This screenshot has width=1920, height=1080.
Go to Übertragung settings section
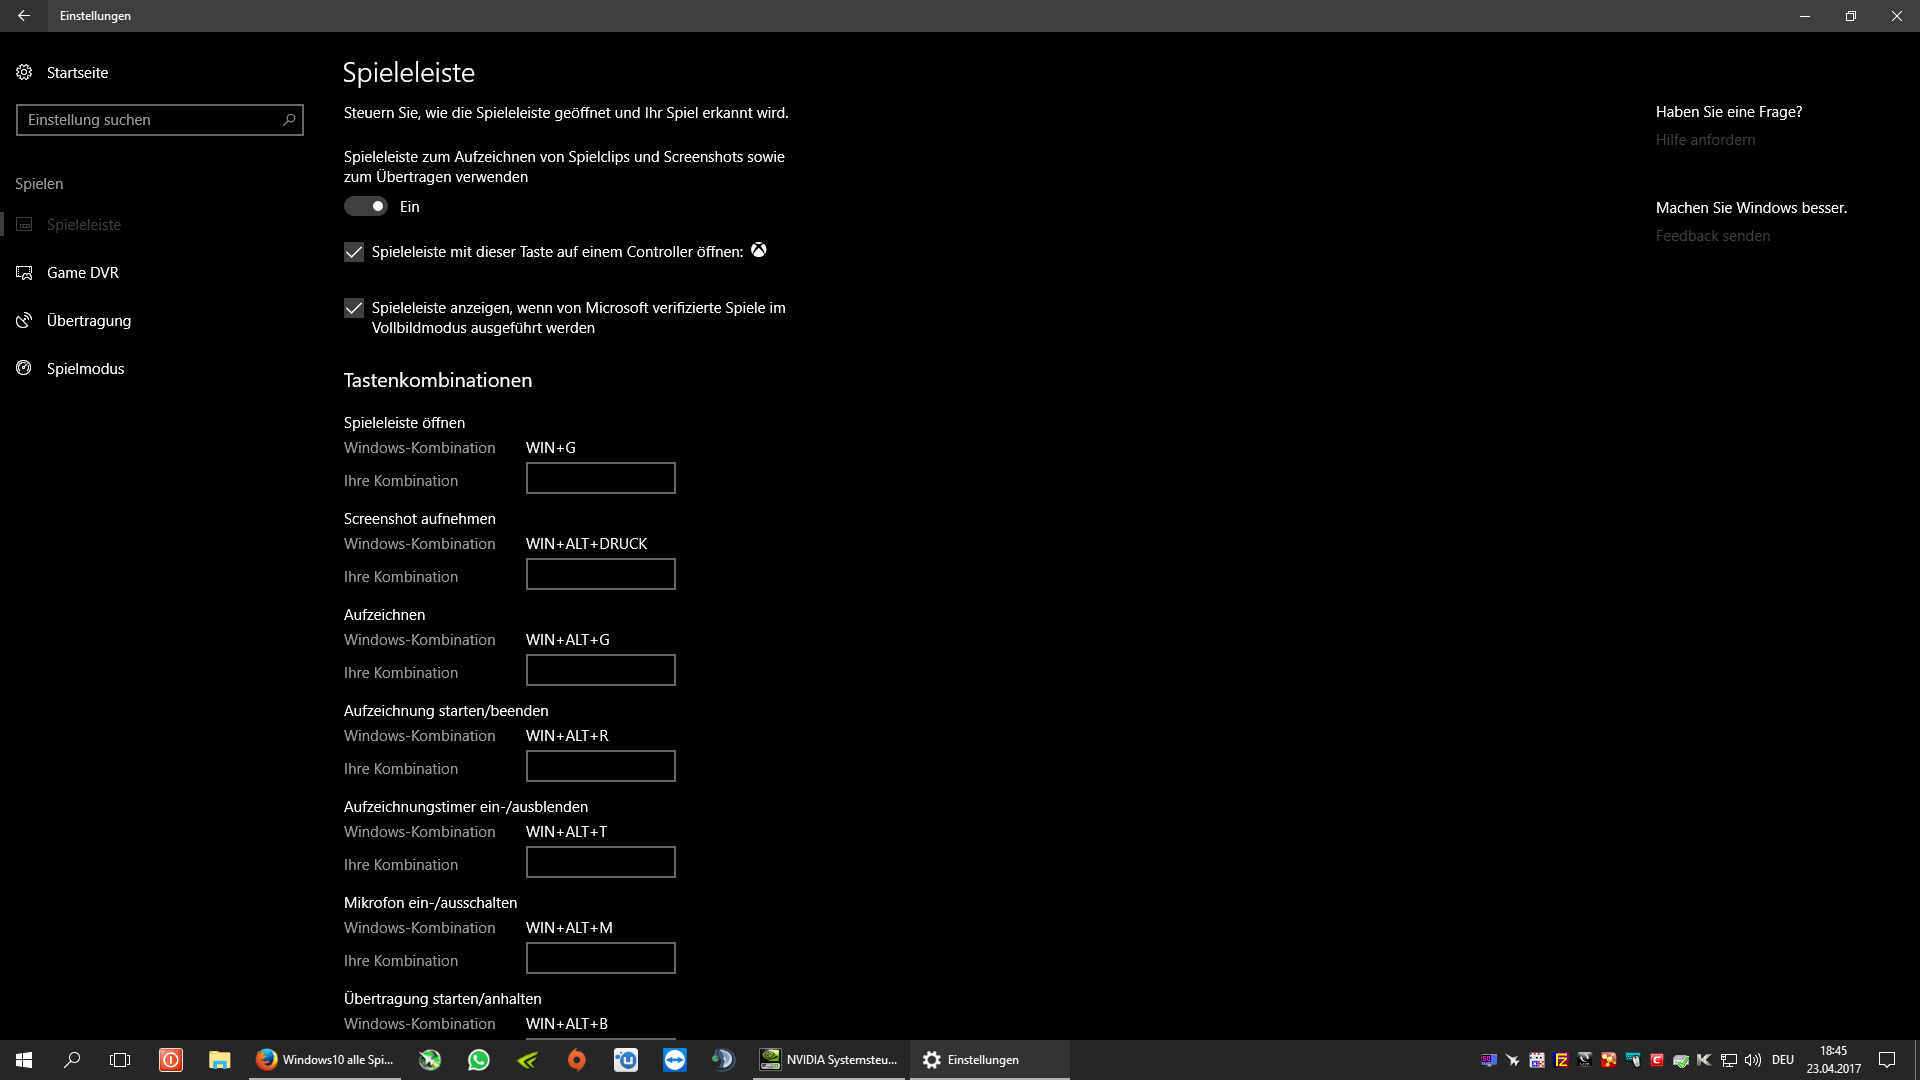coord(88,321)
